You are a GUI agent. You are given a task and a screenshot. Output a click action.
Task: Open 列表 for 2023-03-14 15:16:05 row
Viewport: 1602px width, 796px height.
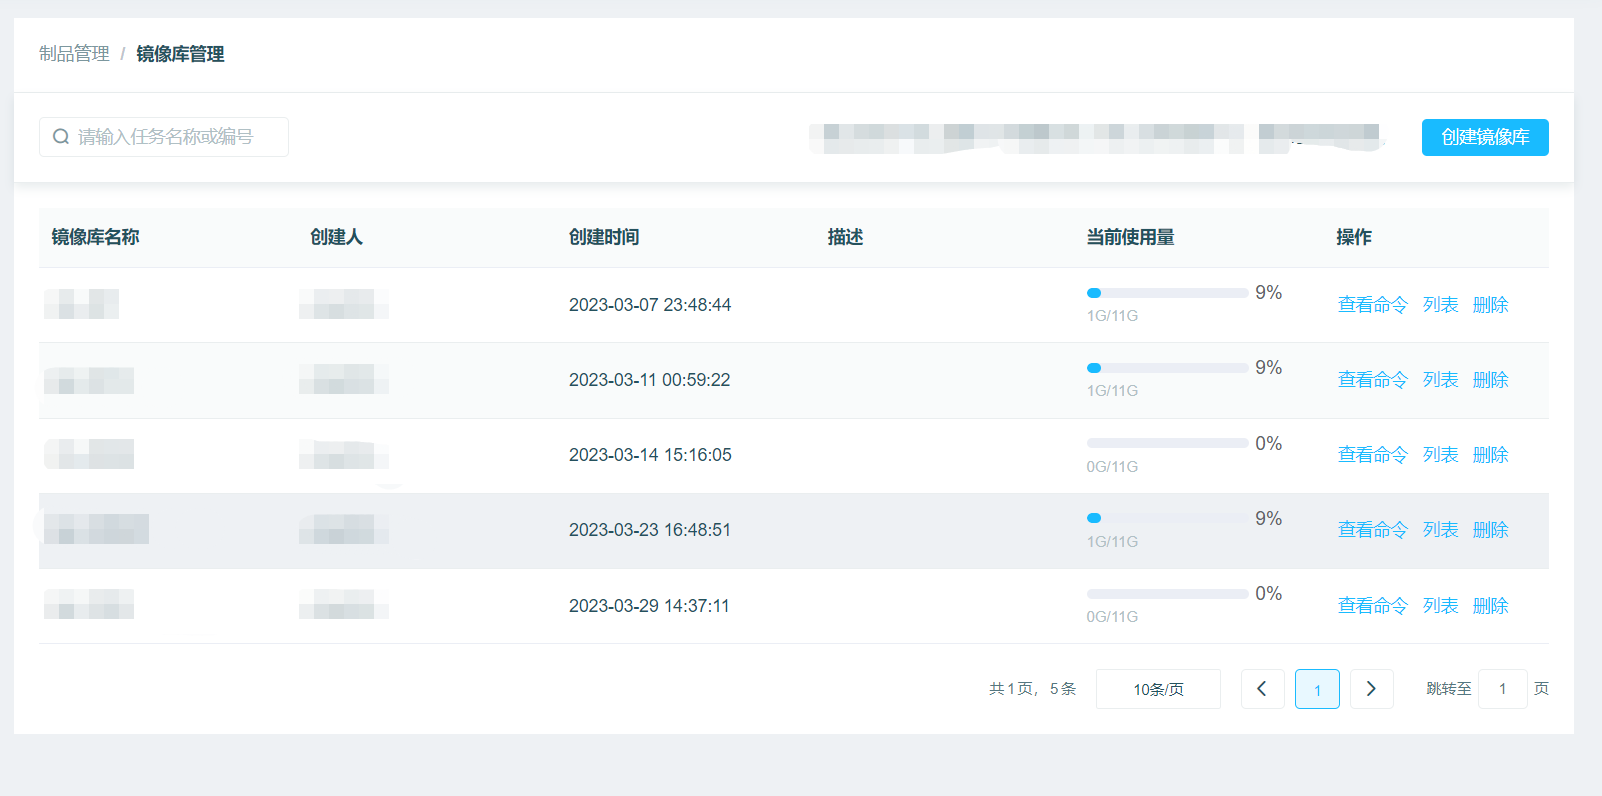(1440, 455)
